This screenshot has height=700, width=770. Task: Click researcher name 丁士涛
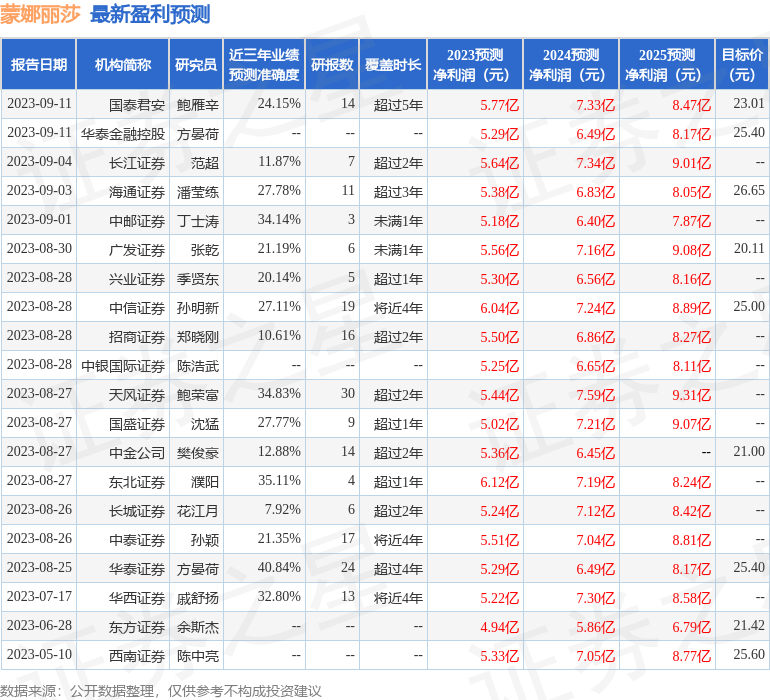(198, 221)
